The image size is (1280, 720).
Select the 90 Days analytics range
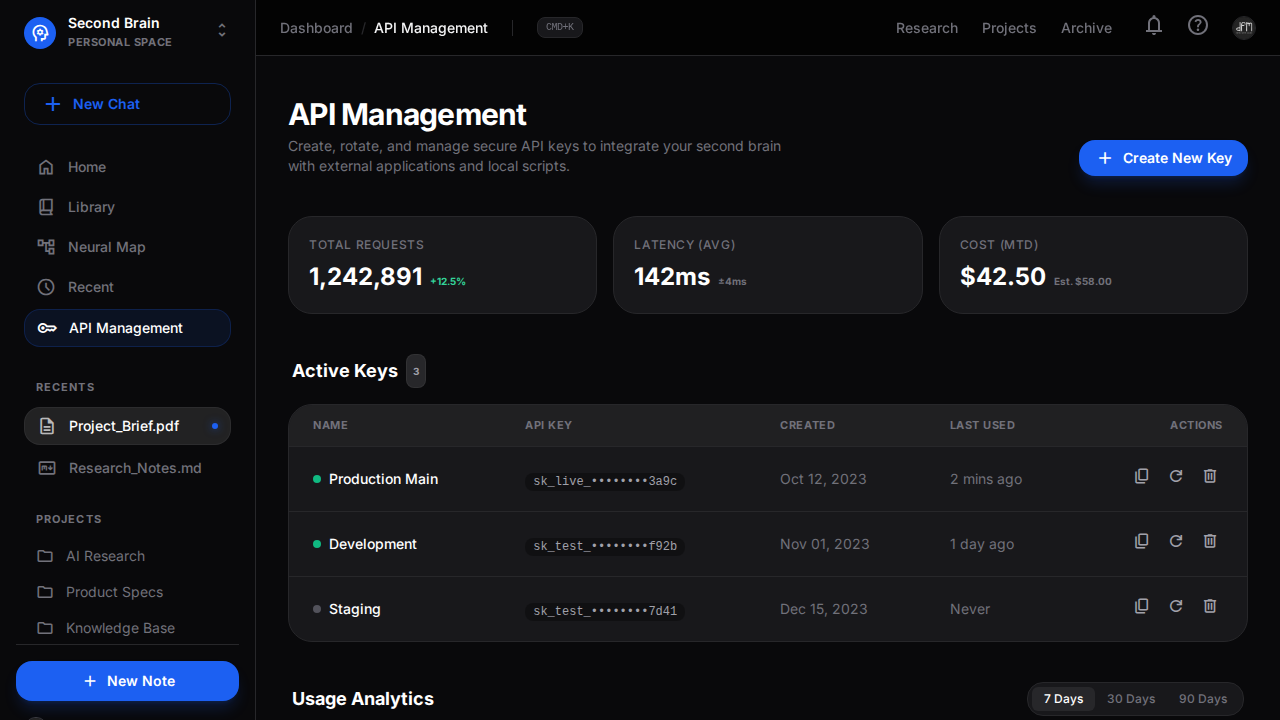point(1202,699)
